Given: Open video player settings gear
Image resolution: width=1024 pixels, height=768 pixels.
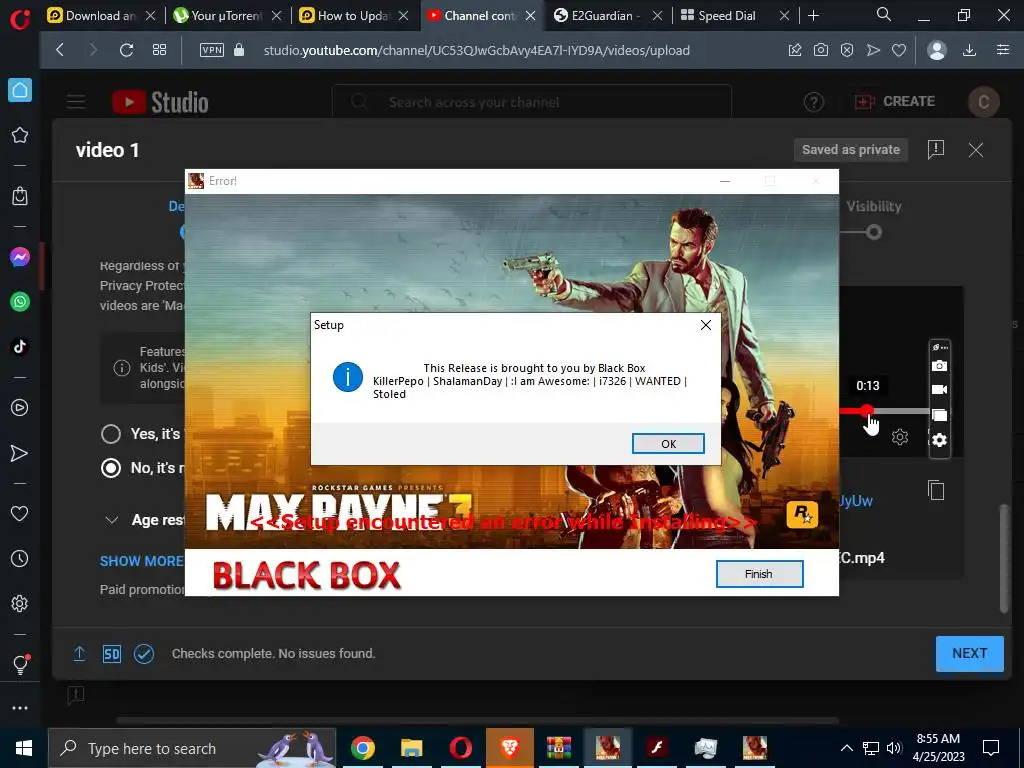Looking at the screenshot, I should coord(900,437).
